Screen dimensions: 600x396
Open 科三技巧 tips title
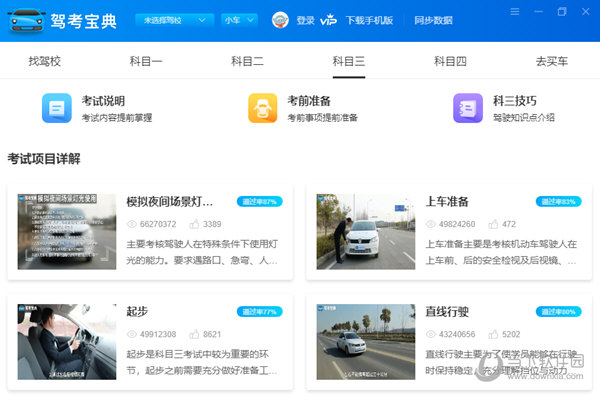pyautogui.click(x=515, y=101)
